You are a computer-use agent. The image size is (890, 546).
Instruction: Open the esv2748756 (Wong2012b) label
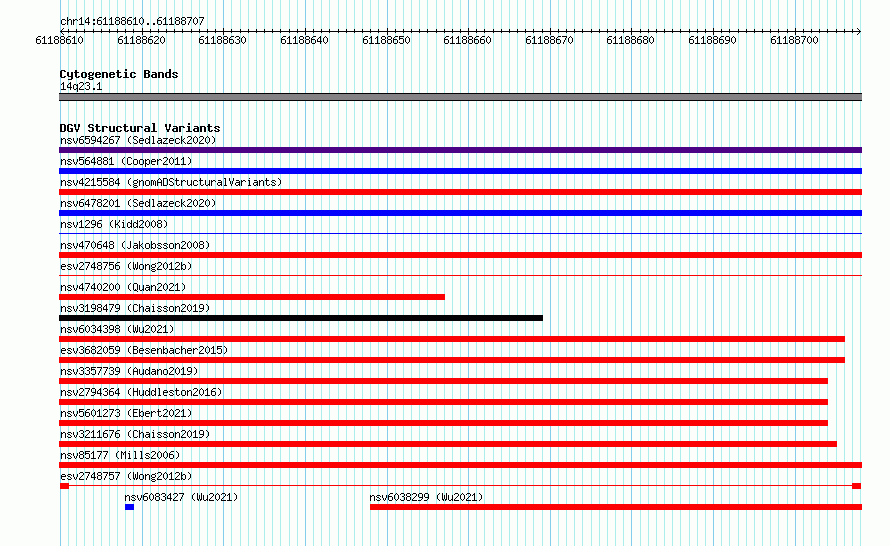(126, 266)
